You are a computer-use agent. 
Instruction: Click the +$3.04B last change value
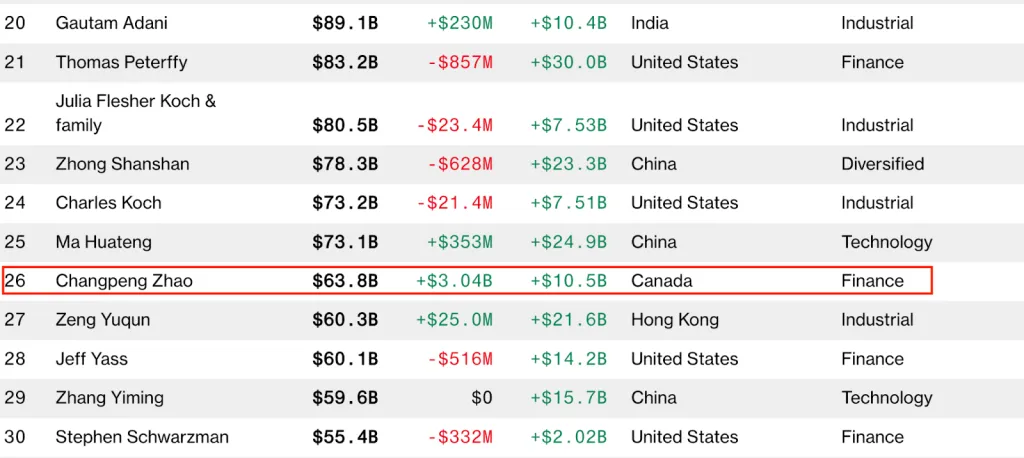(x=454, y=281)
